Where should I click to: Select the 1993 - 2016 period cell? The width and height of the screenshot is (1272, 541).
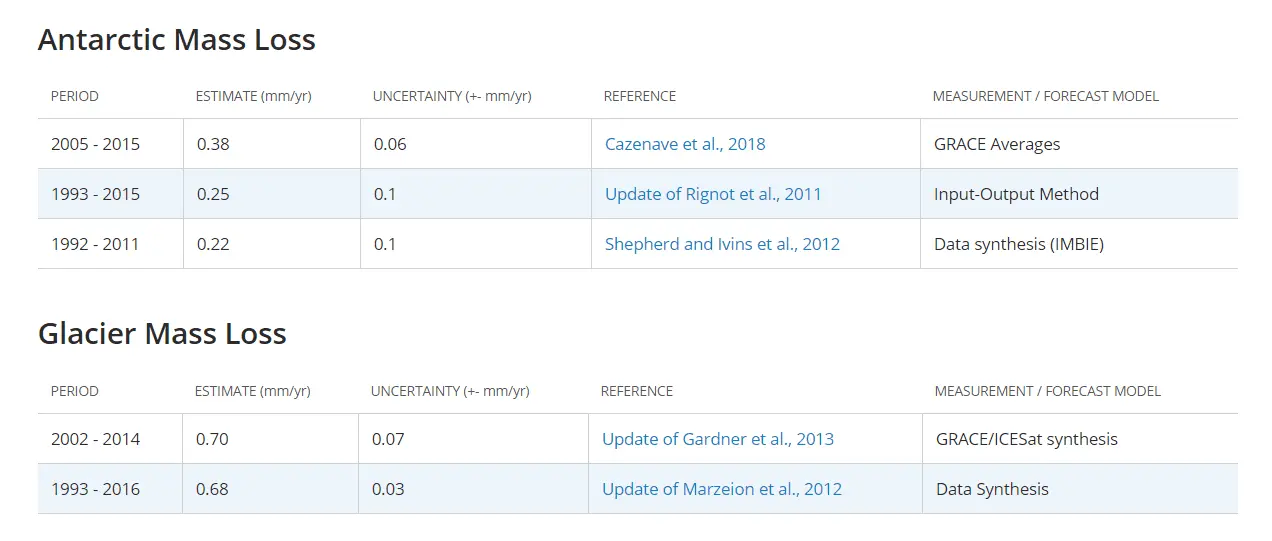click(x=95, y=489)
